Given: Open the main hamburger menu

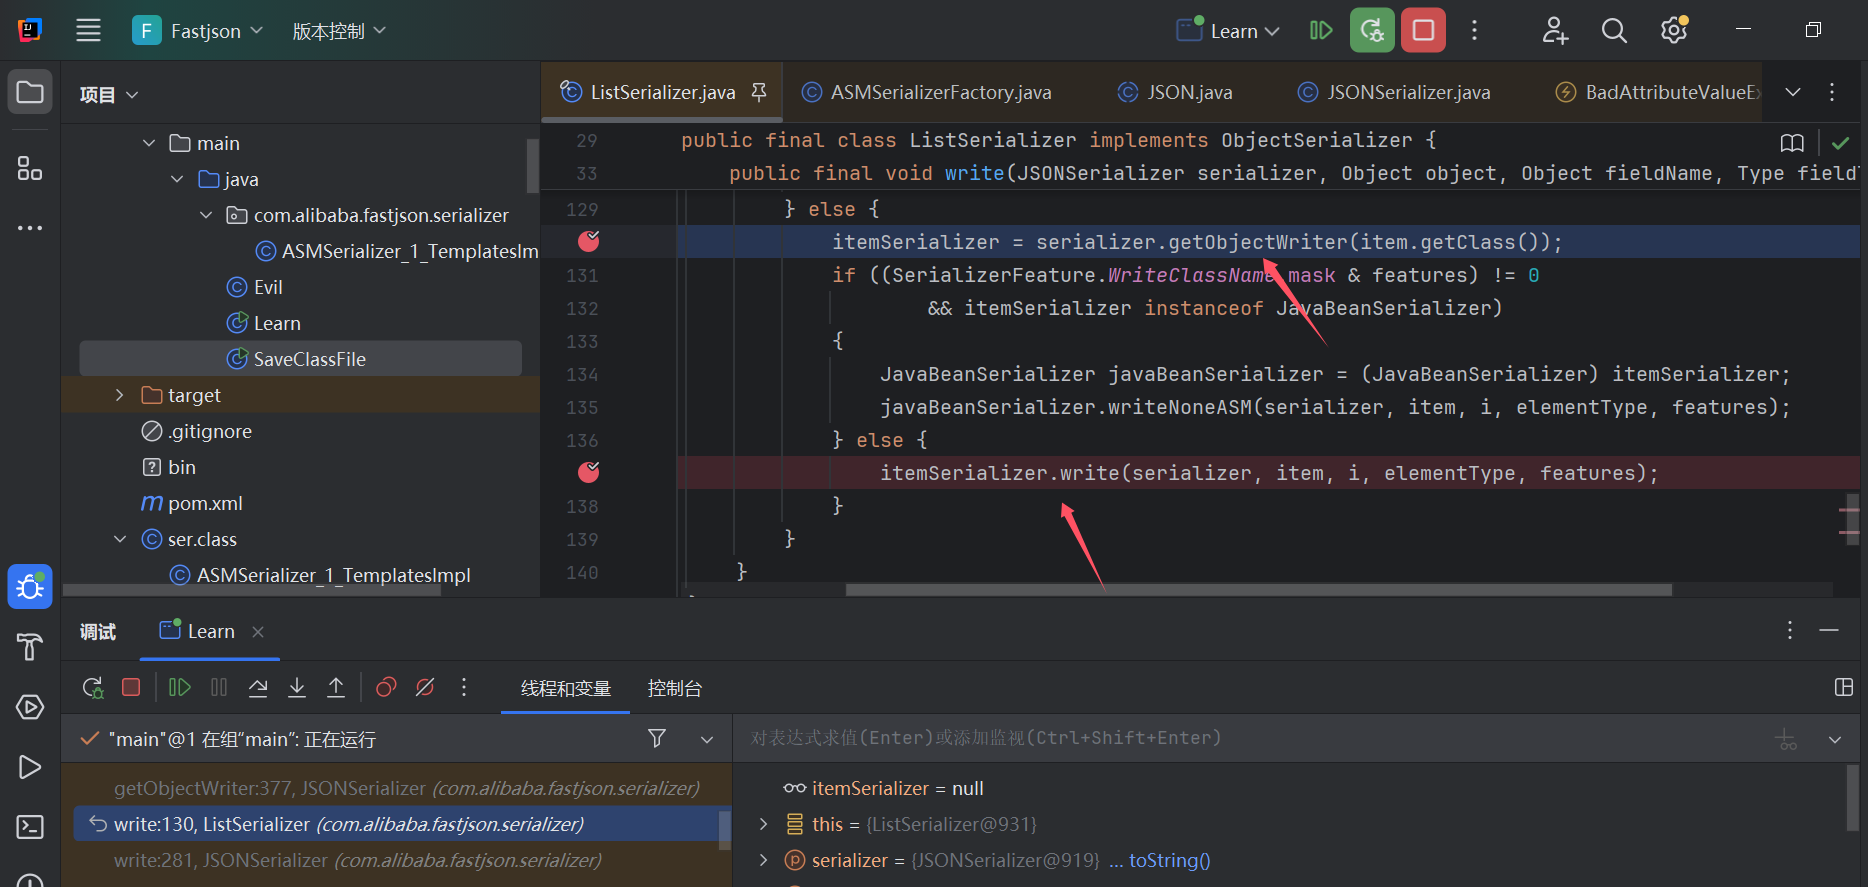Looking at the screenshot, I should (x=88, y=30).
